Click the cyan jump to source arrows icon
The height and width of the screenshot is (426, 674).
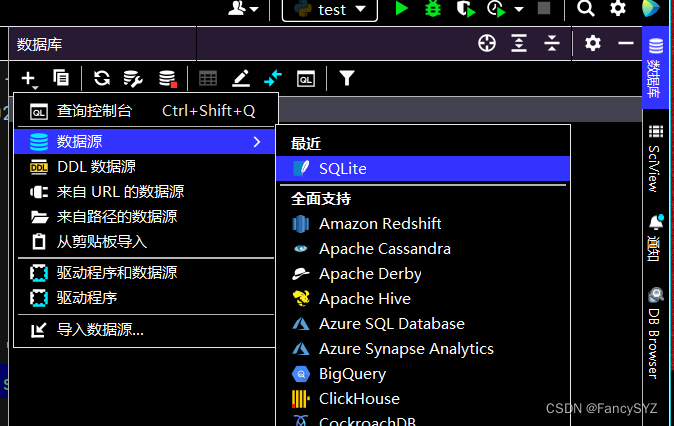[273, 79]
